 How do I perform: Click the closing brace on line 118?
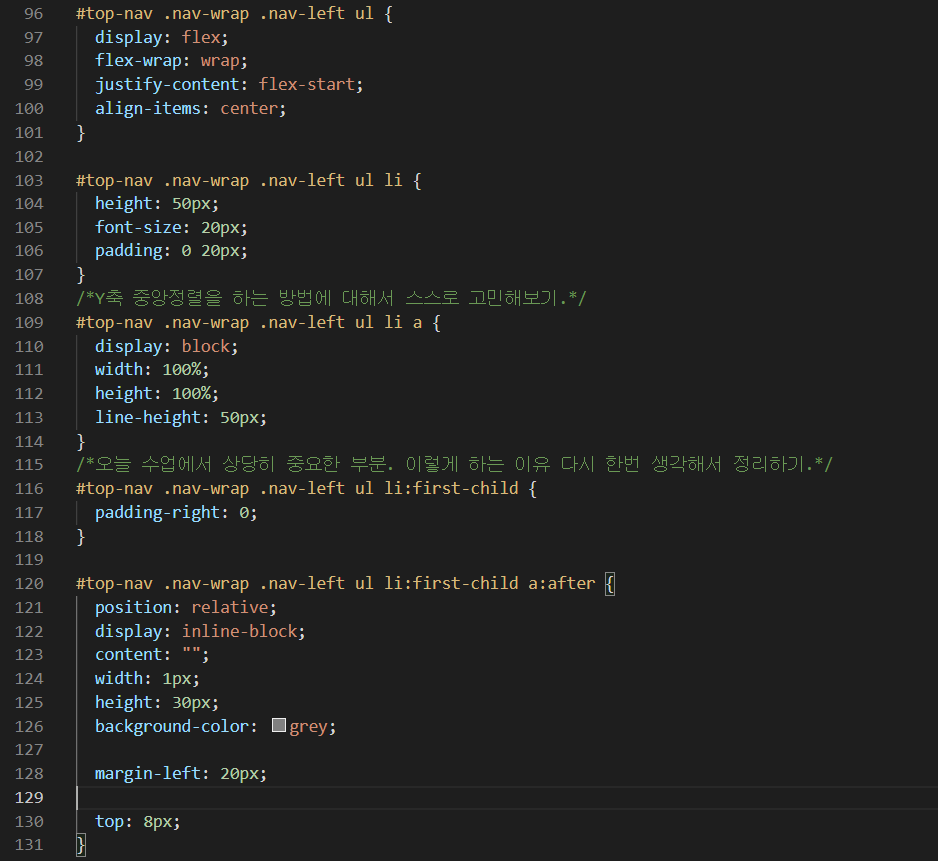(x=81, y=536)
